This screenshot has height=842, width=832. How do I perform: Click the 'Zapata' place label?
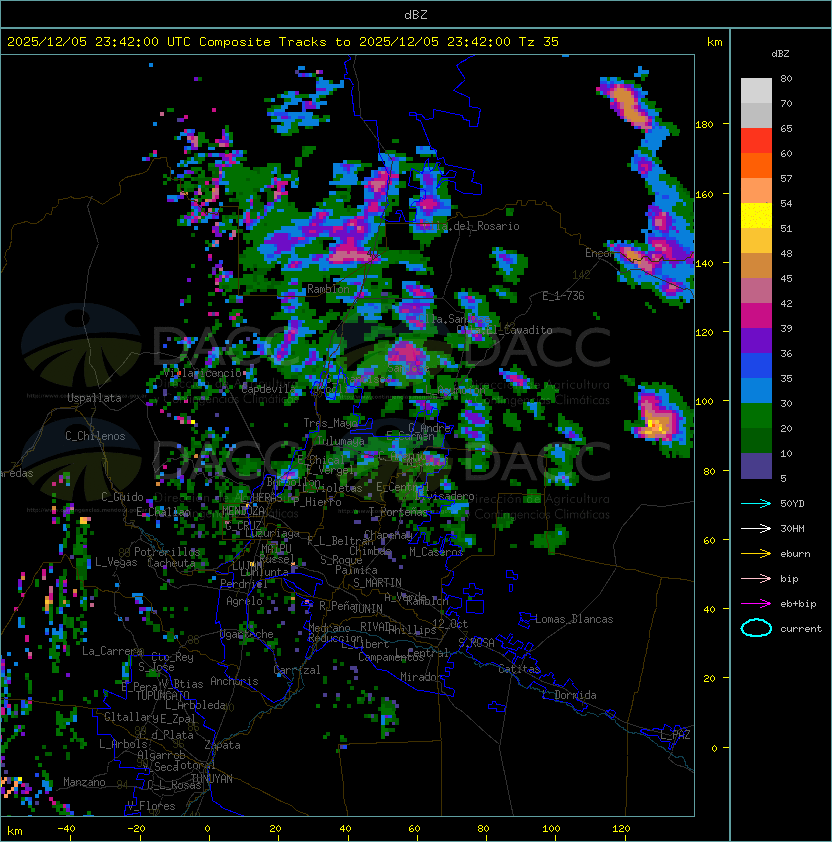[x=222, y=745]
